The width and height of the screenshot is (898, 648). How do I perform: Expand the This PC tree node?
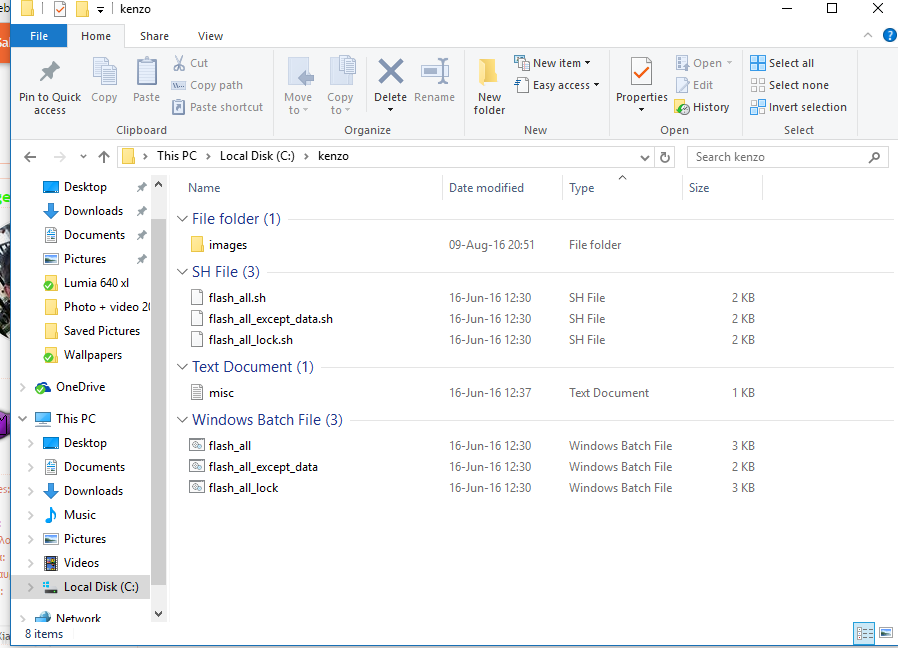click(23, 419)
